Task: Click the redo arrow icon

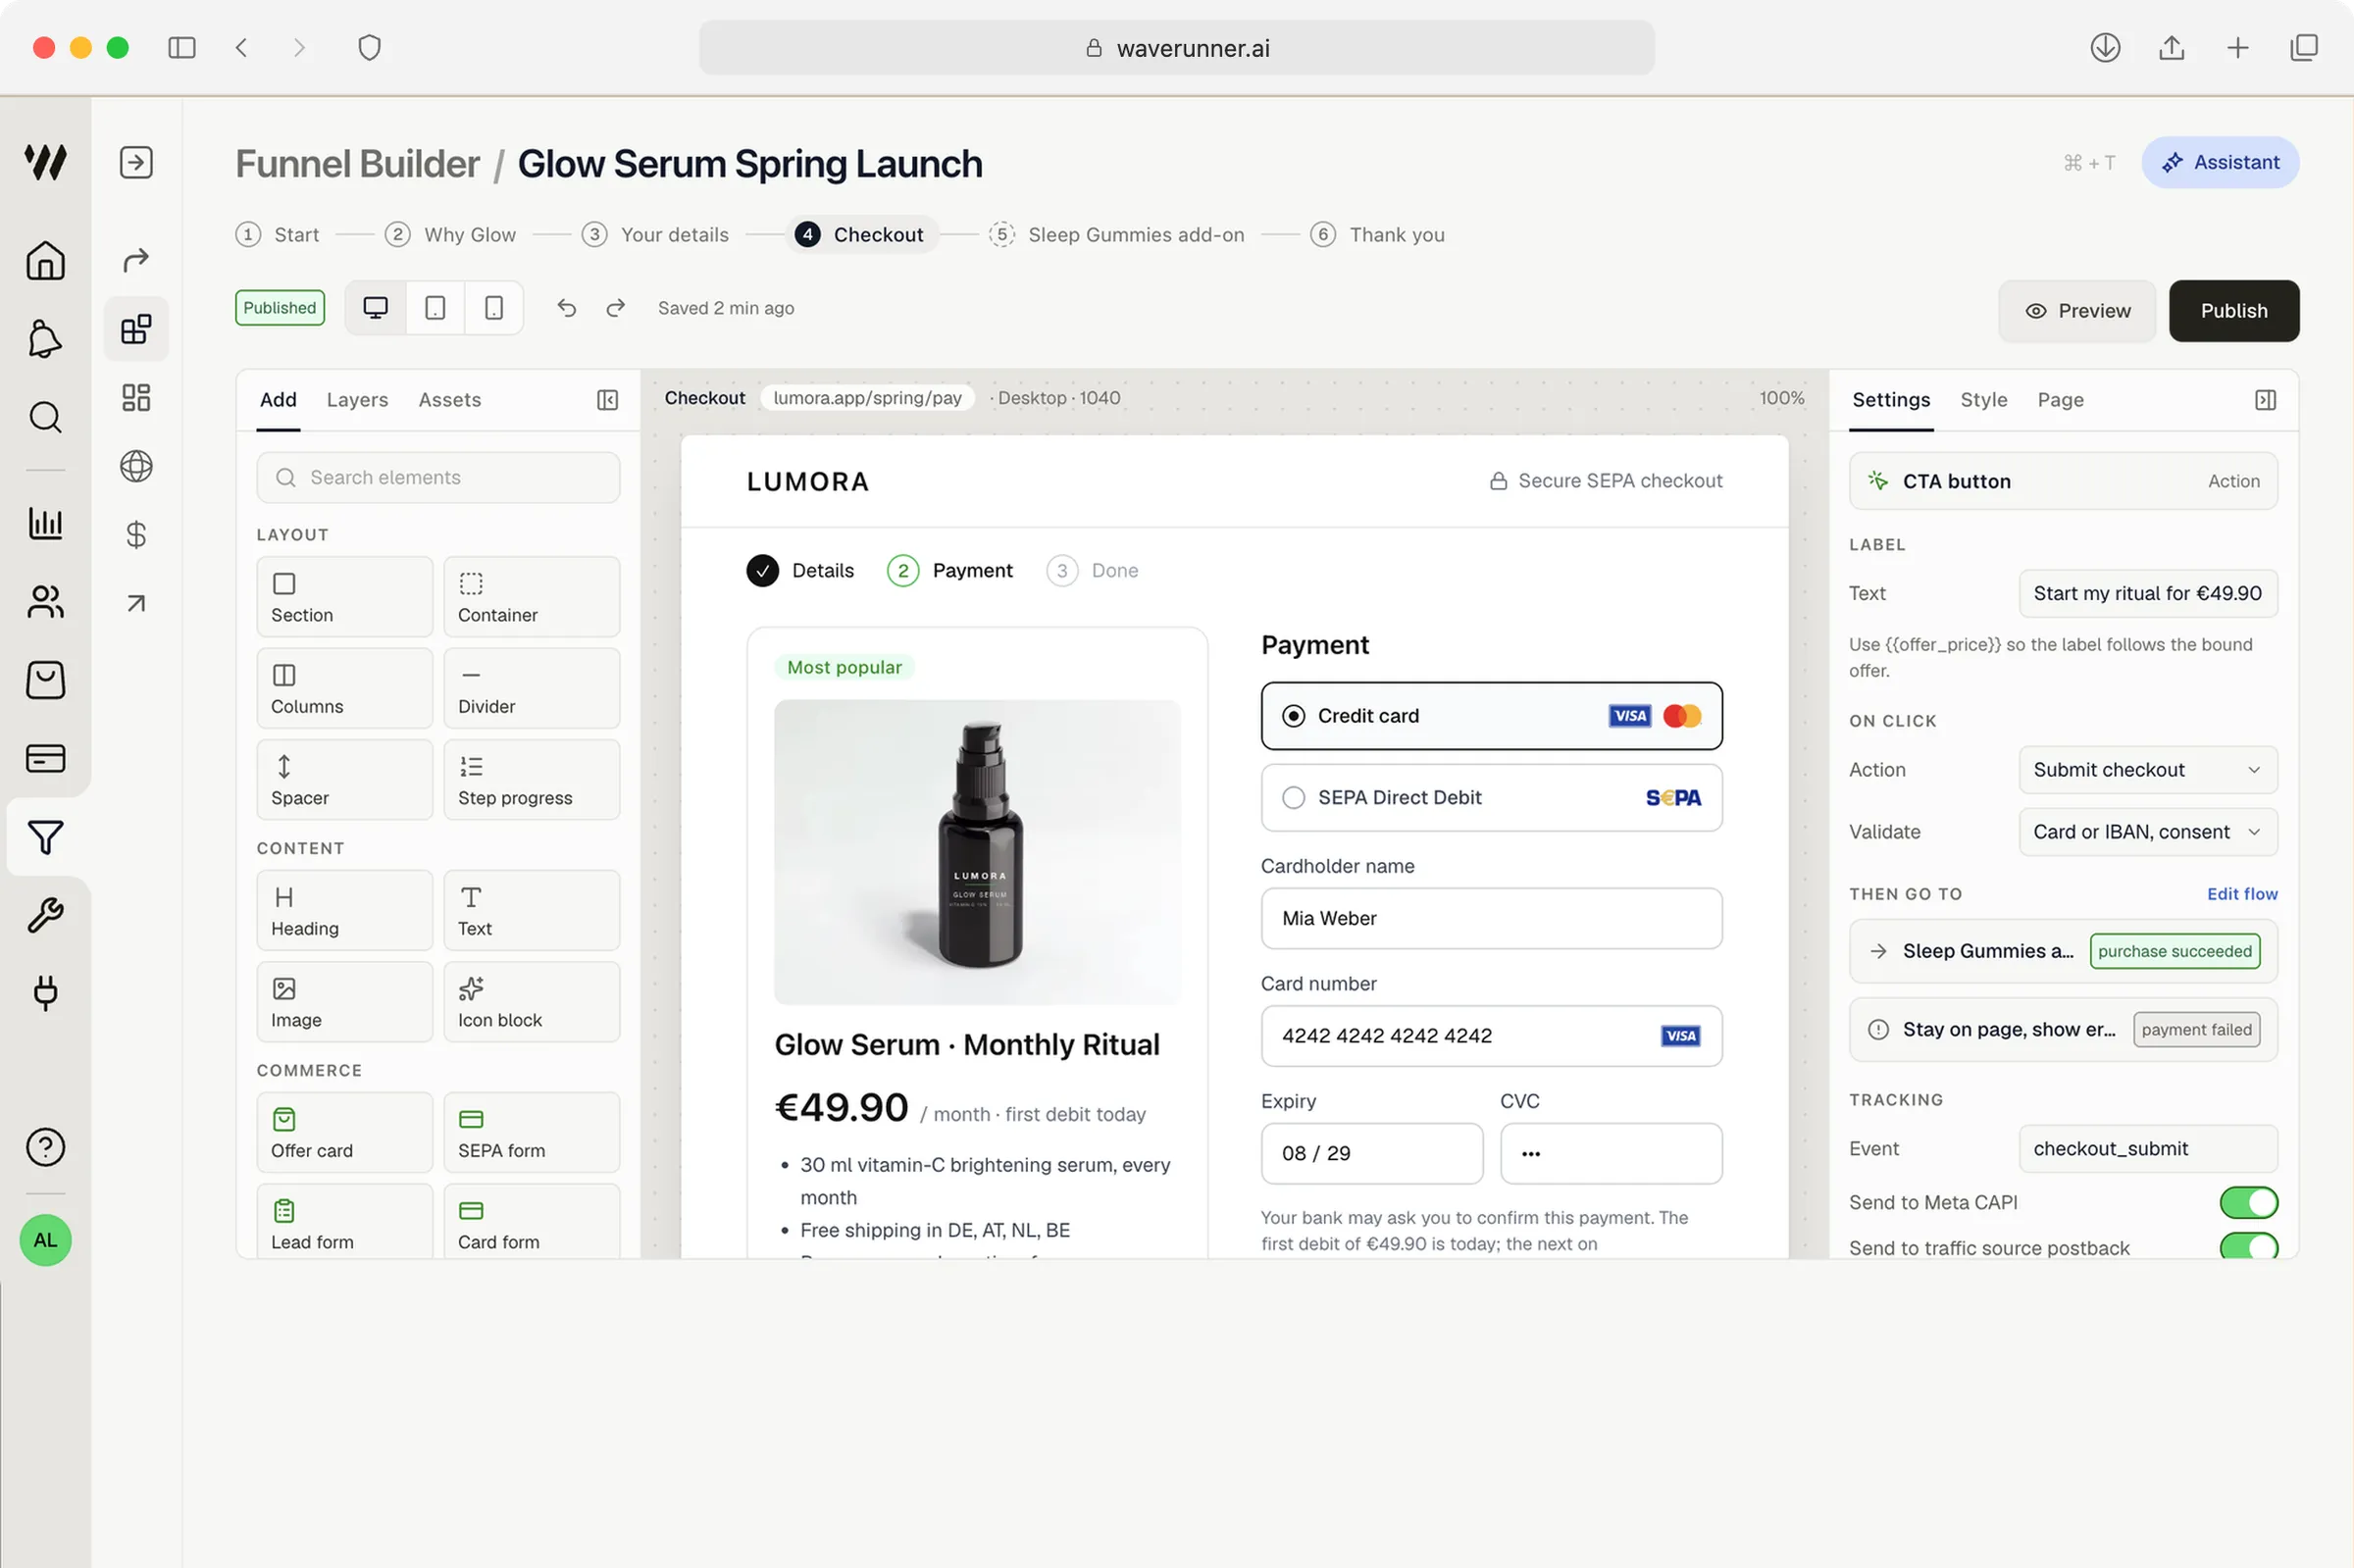Action: (x=616, y=308)
